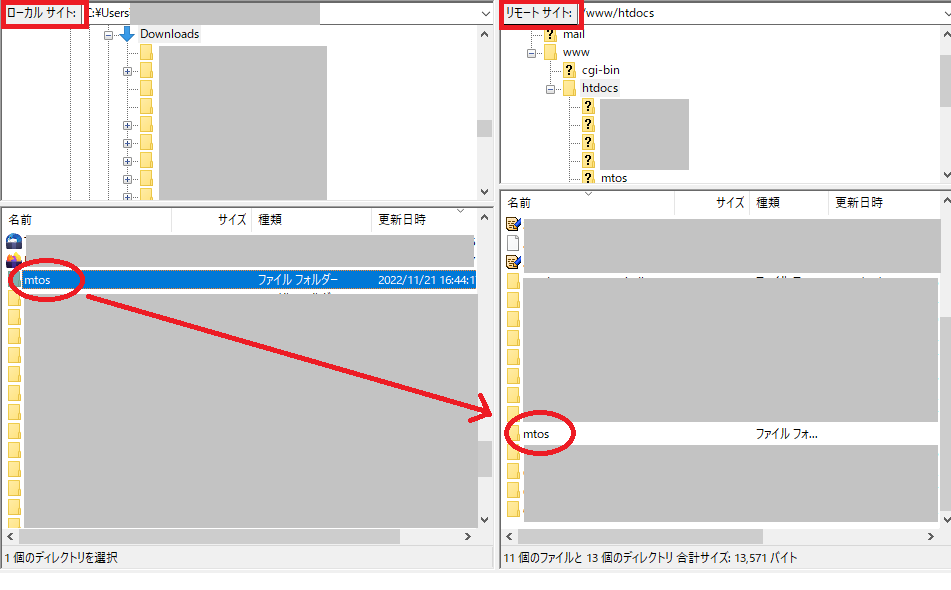
Task: Sort local files by サイズ column
Action: pos(210,220)
